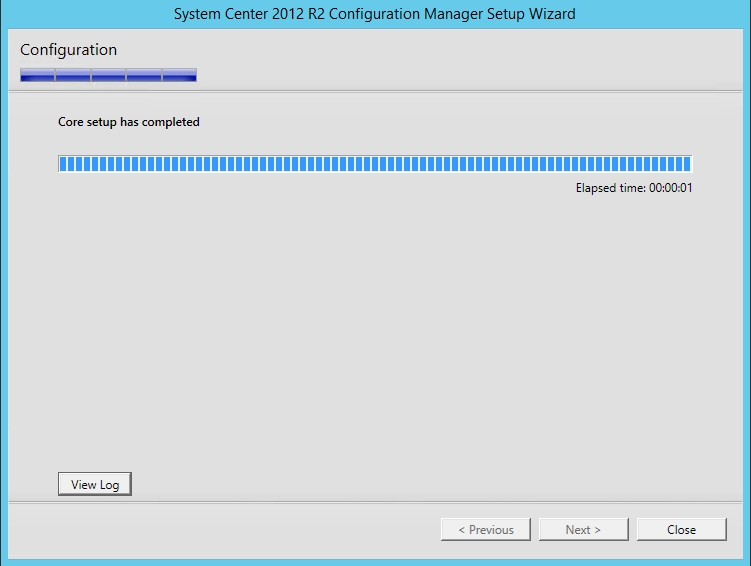This screenshot has height=566, width=751.
Task: Click the Configuration page heading
Action: click(x=68, y=50)
